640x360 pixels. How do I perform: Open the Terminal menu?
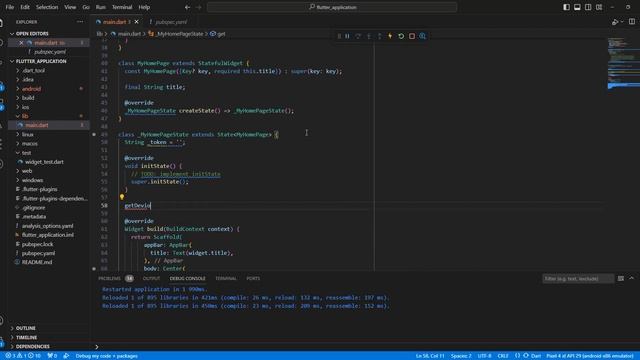tap(122, 7)
